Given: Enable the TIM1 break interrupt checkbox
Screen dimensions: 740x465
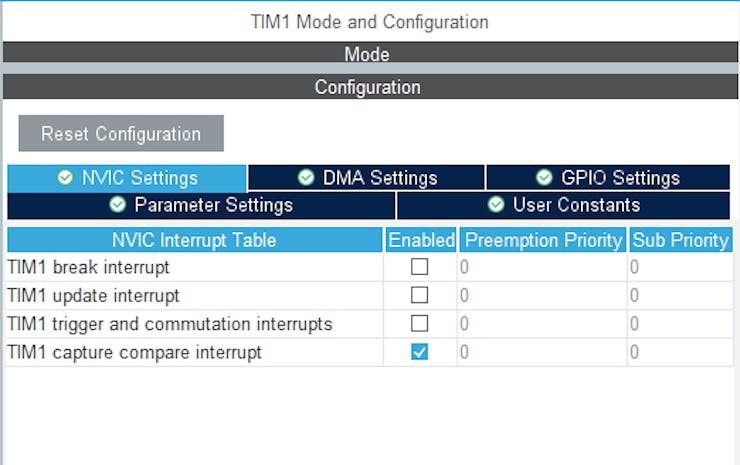Looking at the screenshot, I should [420, 267].
